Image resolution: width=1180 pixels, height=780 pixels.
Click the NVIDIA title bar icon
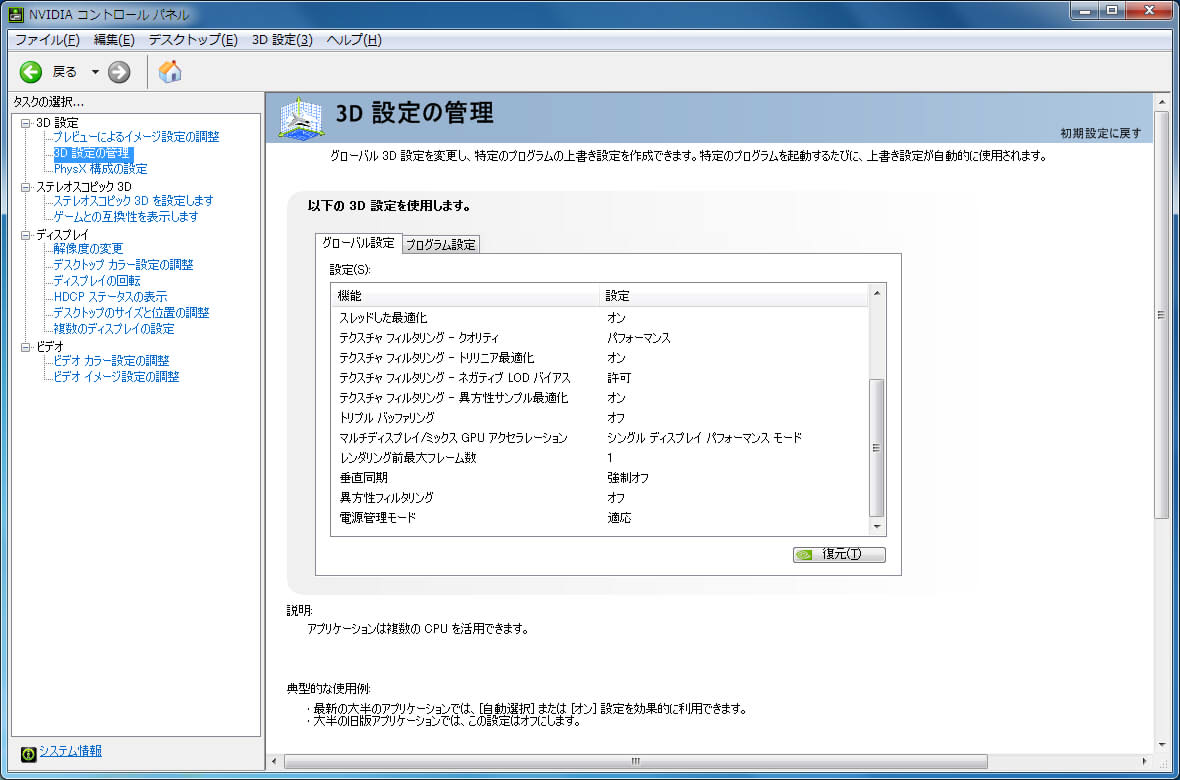pyautogui.click(x=16, y=14)
